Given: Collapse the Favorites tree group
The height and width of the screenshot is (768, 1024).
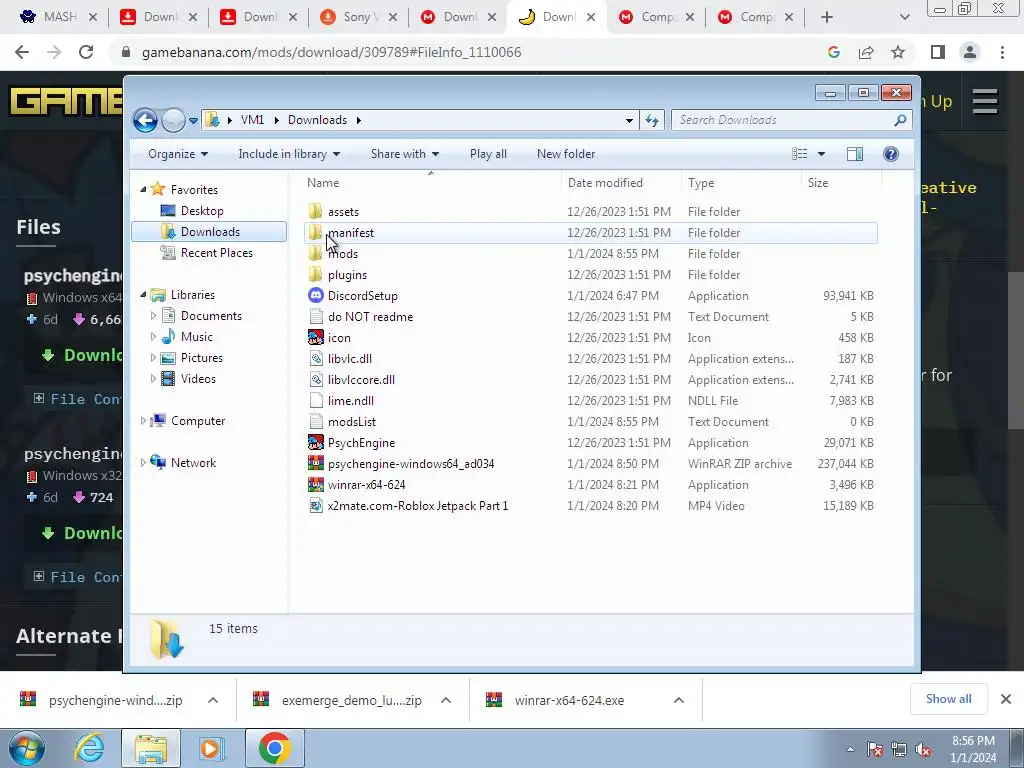Looking at the screenshot, I should (143, 189).
